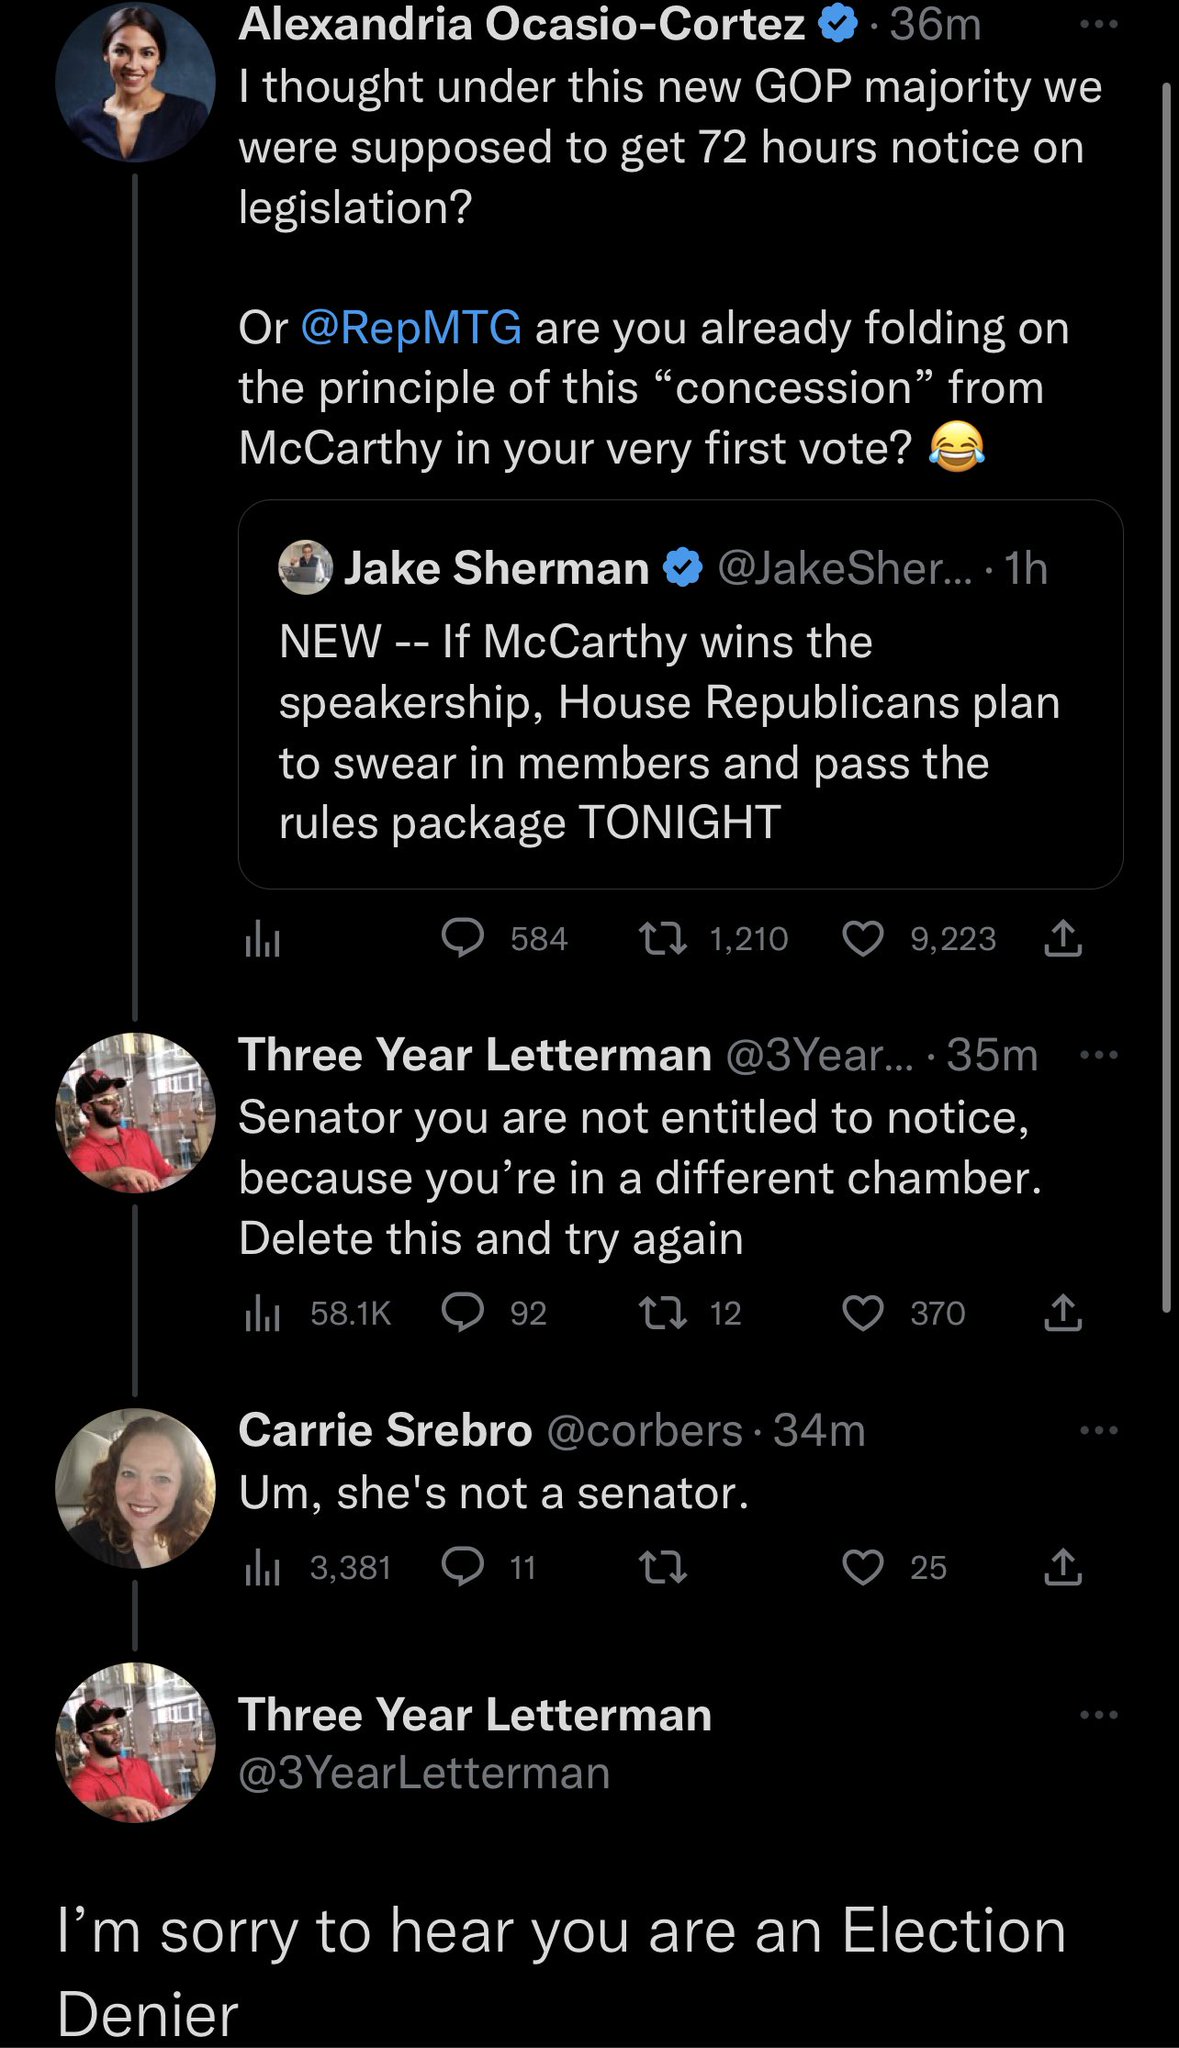
Task: Like Alexandria Ocasio-Cortez's tweet with the heart icon
Action: [x=863, y=939]
